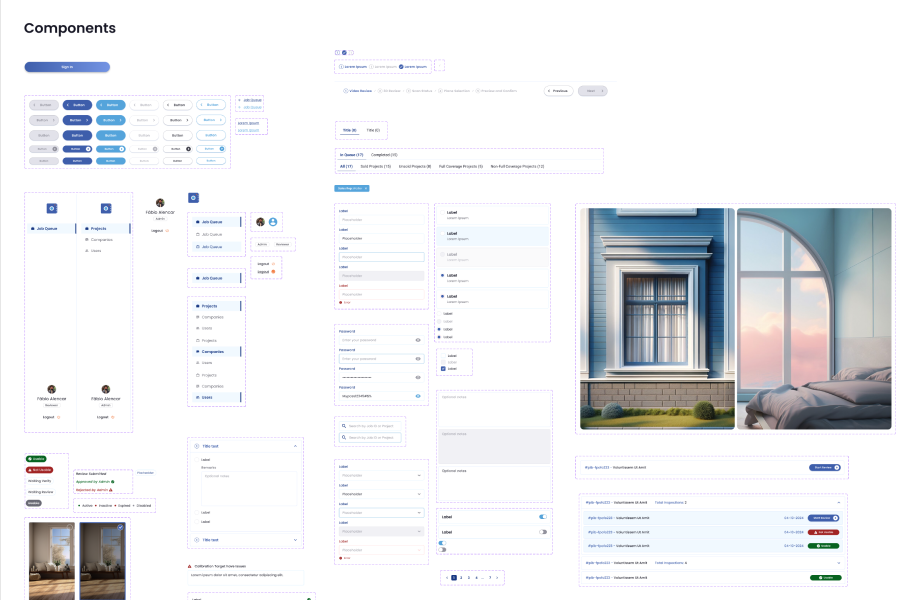Image resolution: width=911 pixels, height=600 pixels.
Task: Enable the blue Label toggle switch
Action: [542, 515]
